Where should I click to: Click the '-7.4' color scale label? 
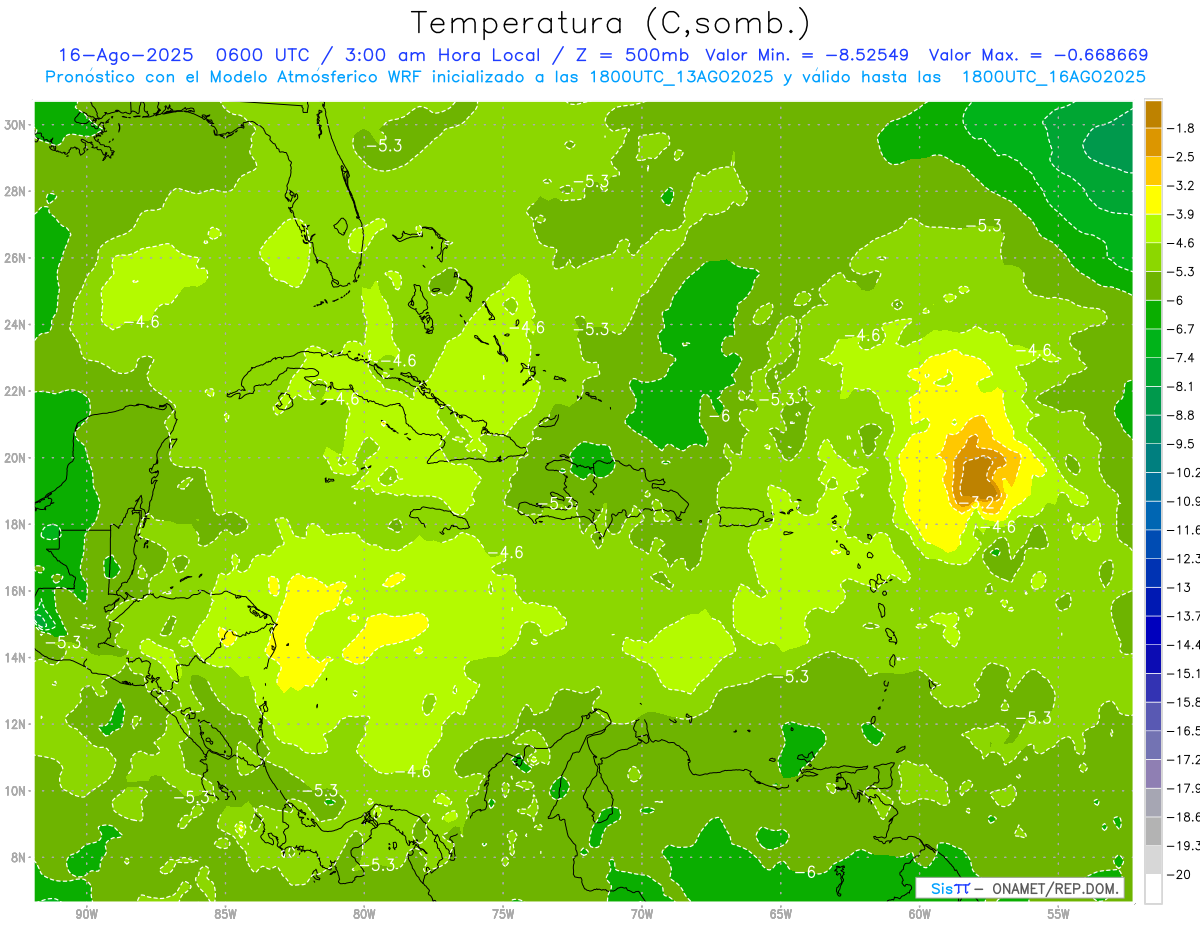tap(1182, 357)
